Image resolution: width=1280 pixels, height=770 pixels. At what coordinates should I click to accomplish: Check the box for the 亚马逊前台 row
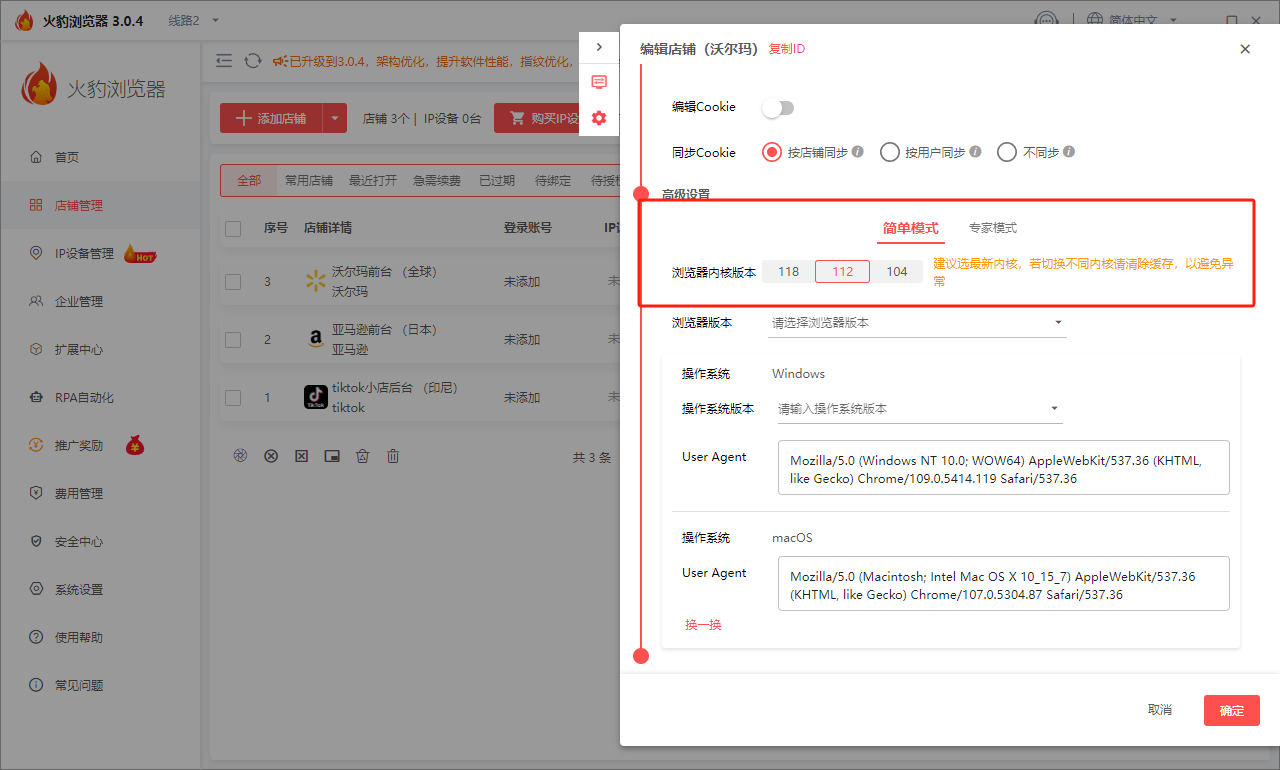(233, 340)
